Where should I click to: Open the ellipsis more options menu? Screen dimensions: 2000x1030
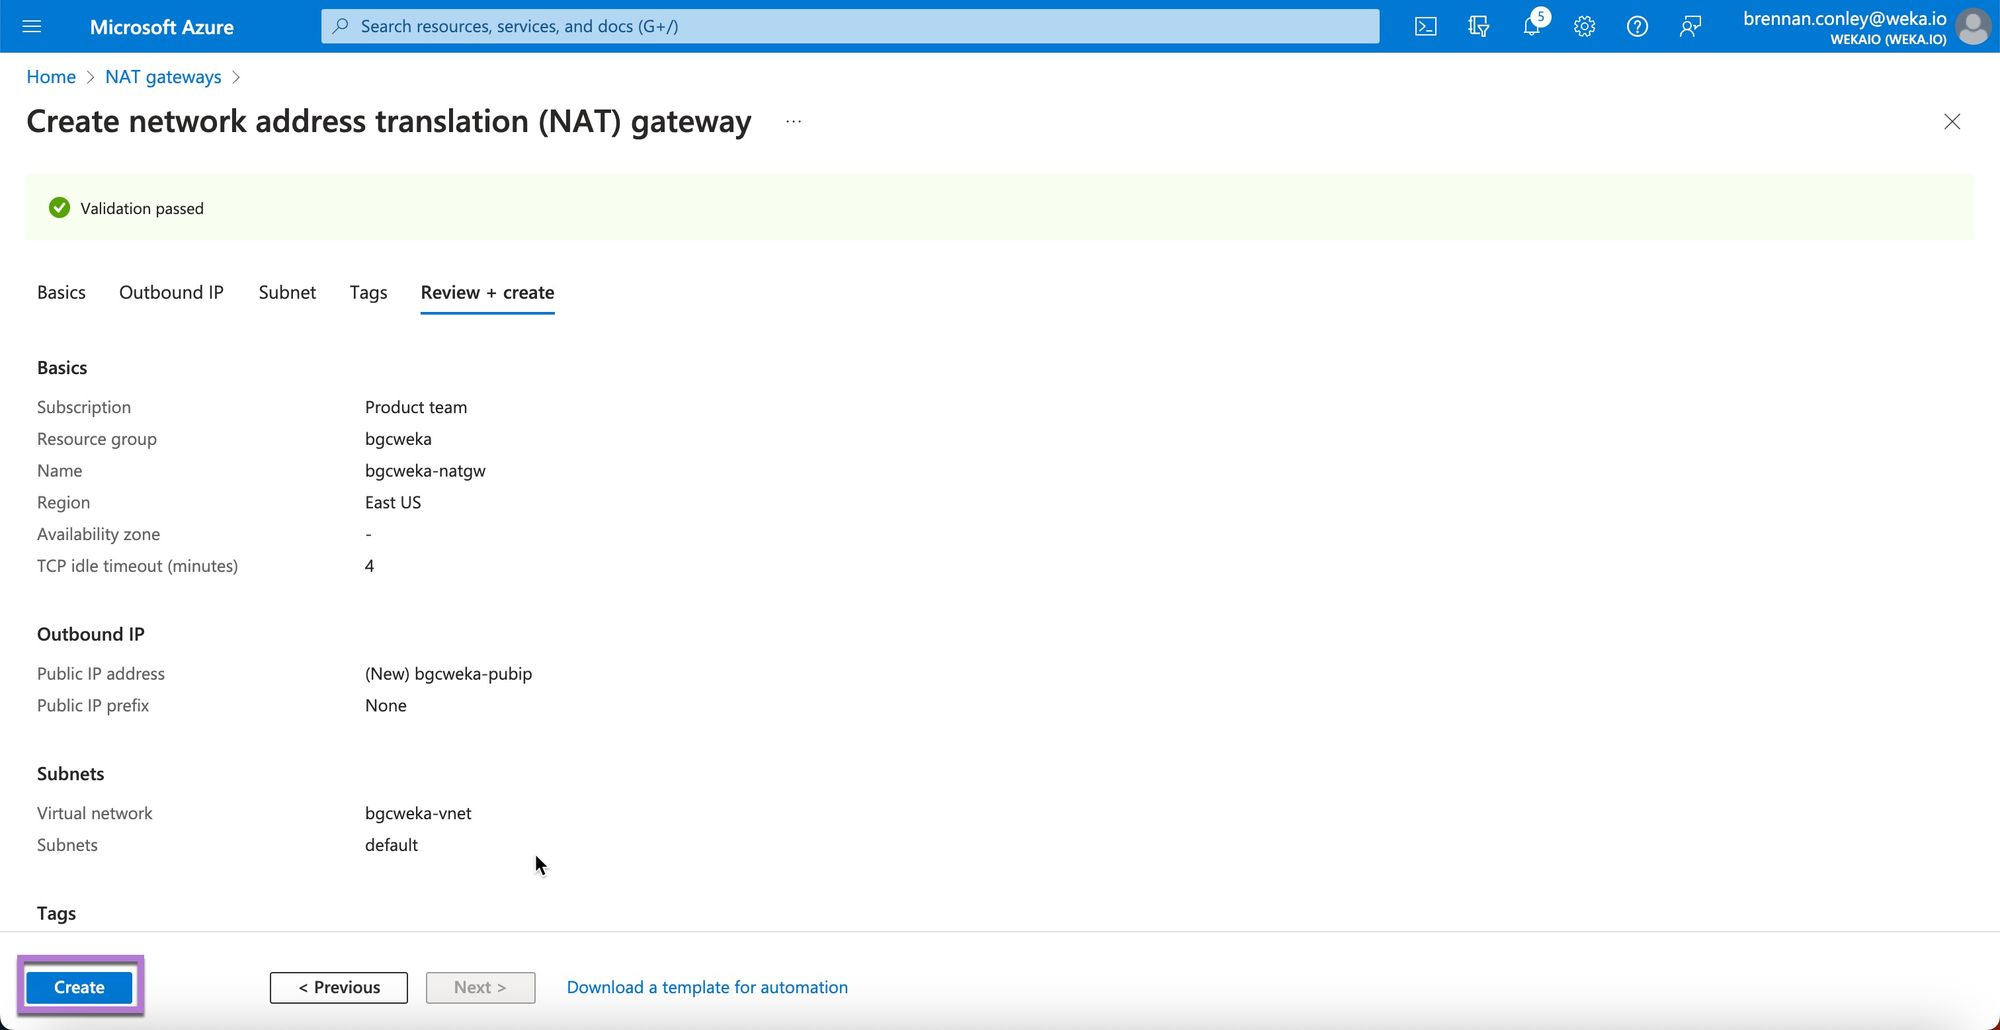pyautogui.click(x=793, y=121)
